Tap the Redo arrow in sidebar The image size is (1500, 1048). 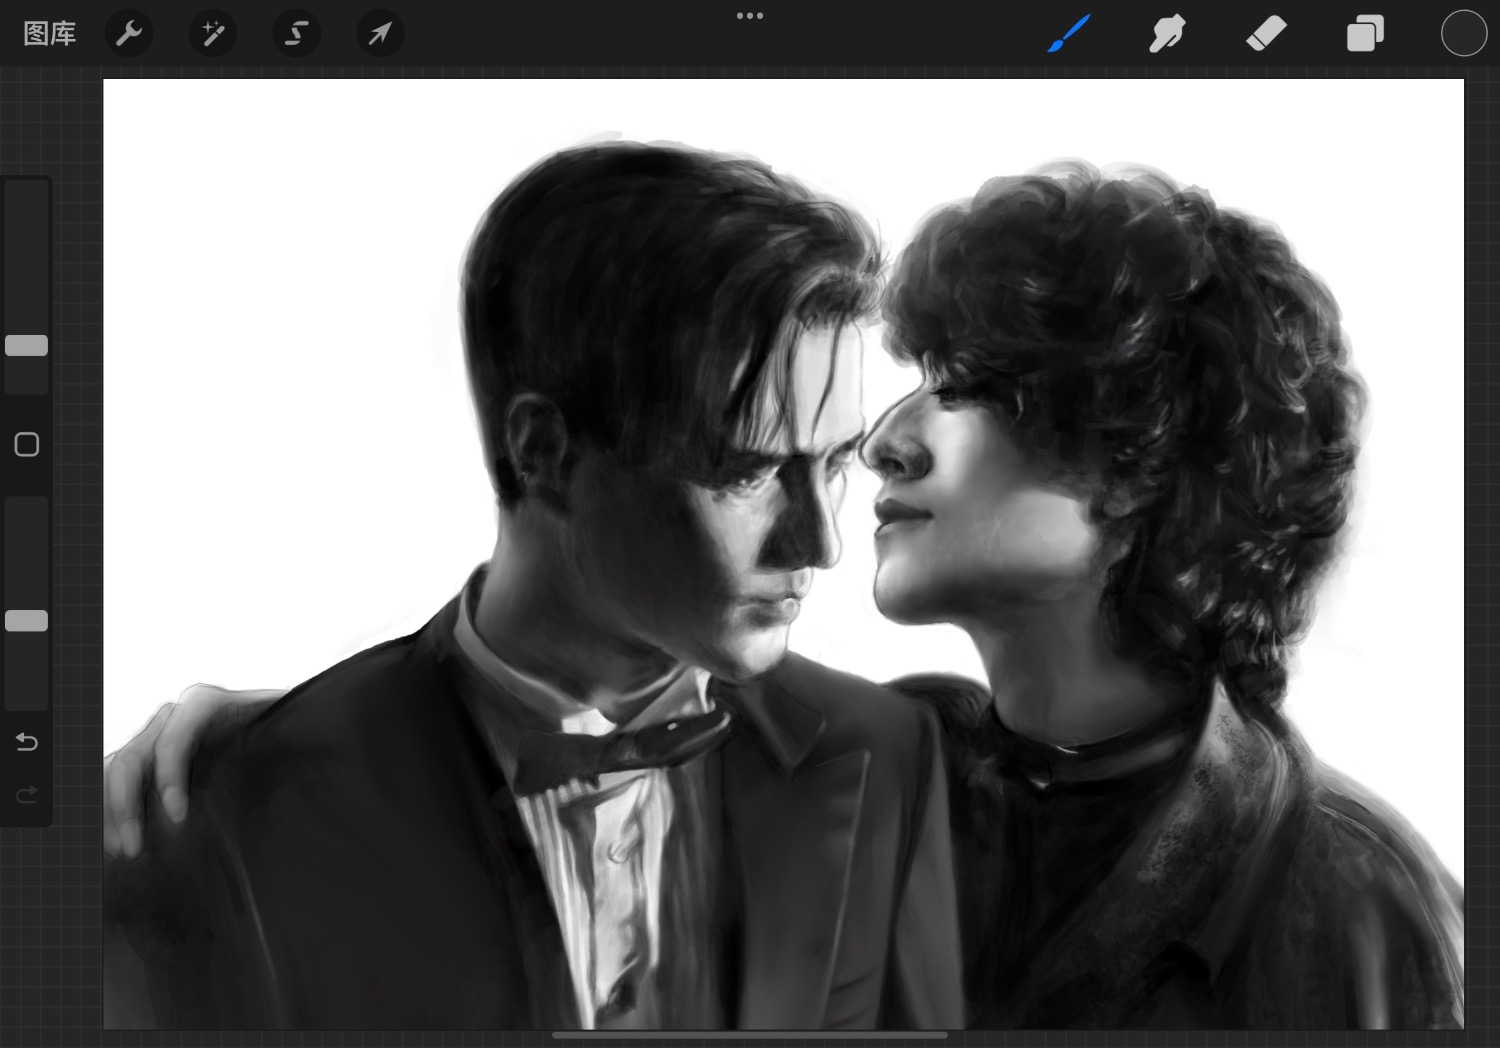[27, 795]
